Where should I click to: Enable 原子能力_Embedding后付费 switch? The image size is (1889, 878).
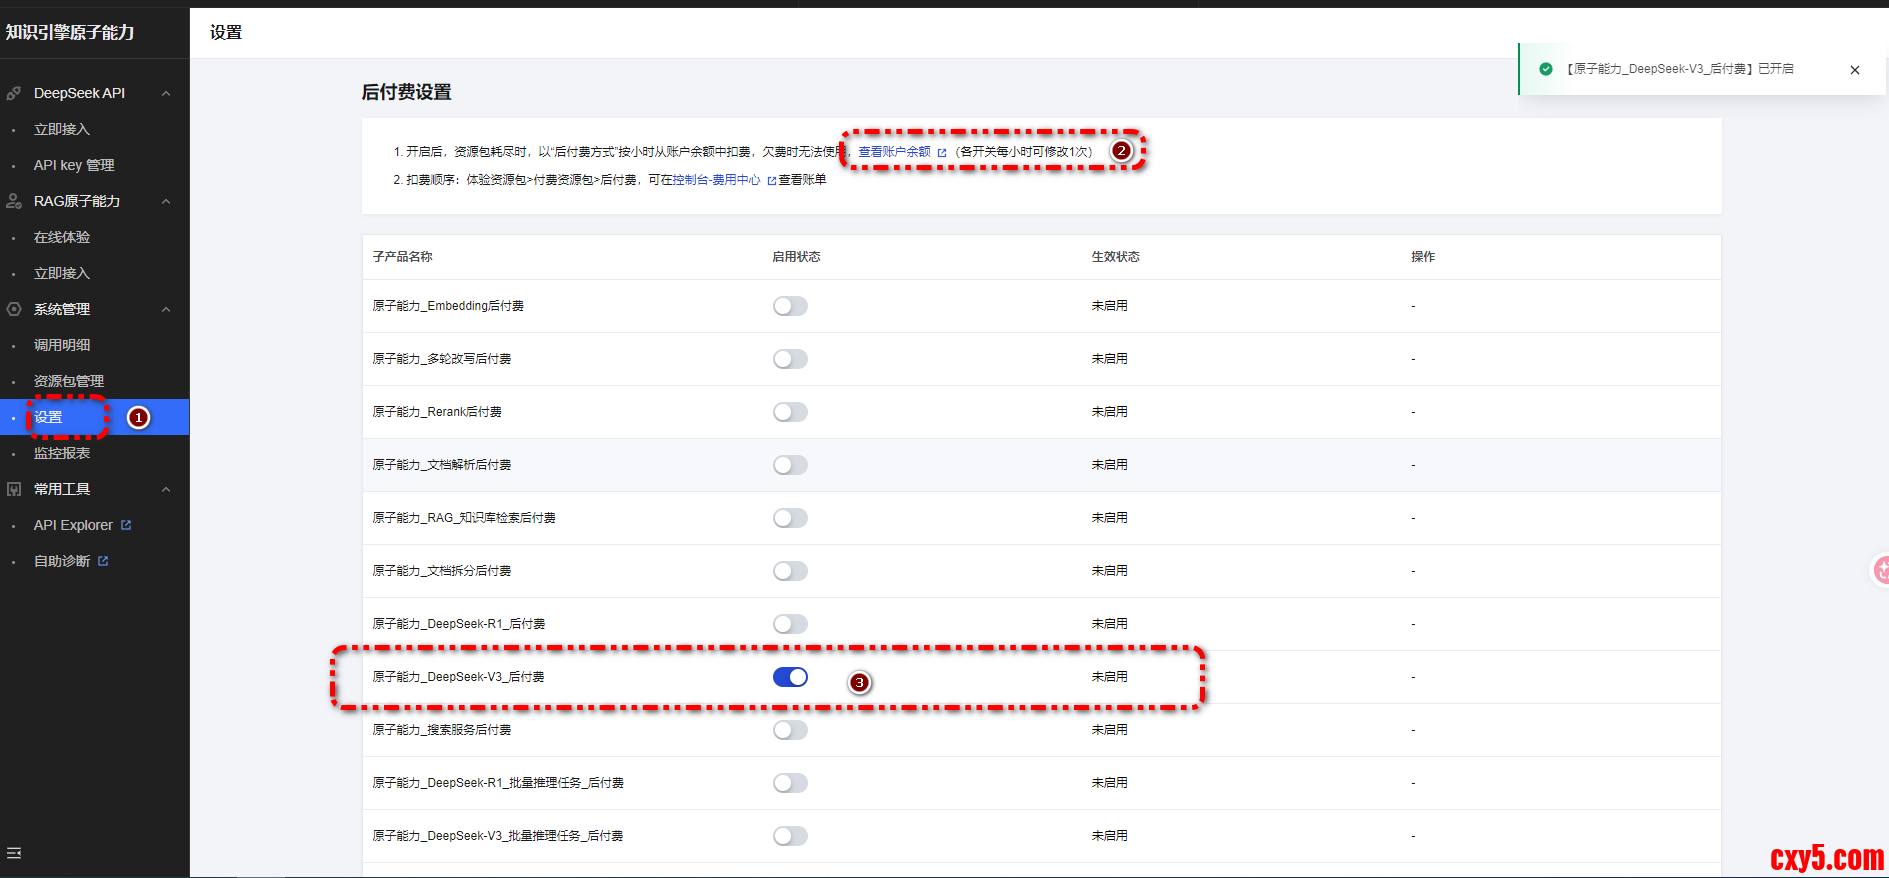[790, 306]
